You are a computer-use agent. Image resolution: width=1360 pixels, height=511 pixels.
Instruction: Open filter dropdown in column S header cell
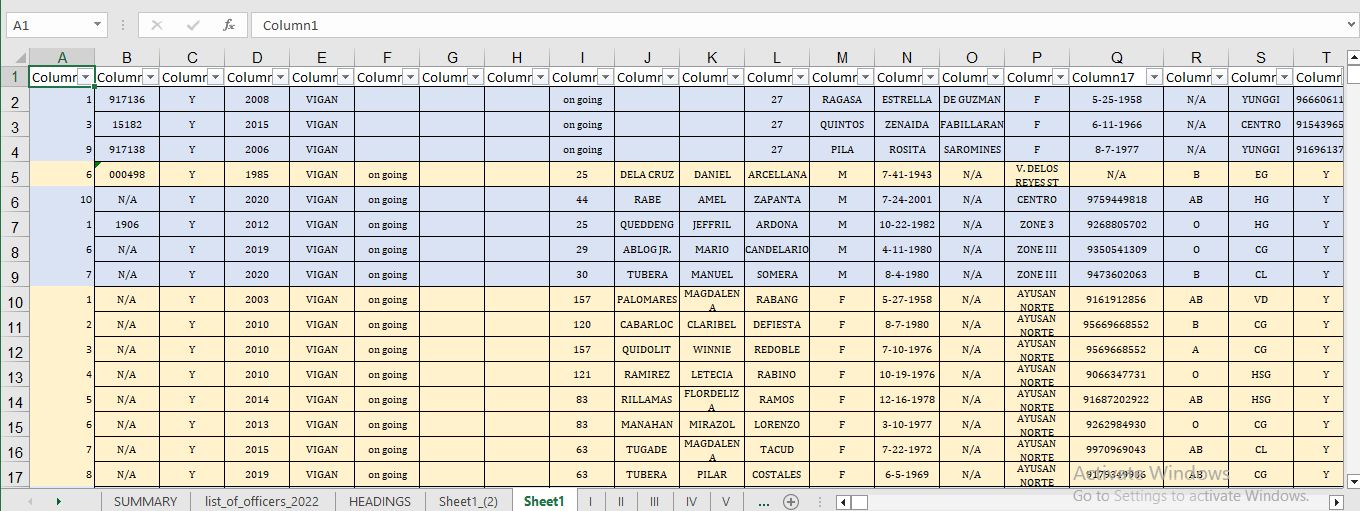(x=1284, y=77)
